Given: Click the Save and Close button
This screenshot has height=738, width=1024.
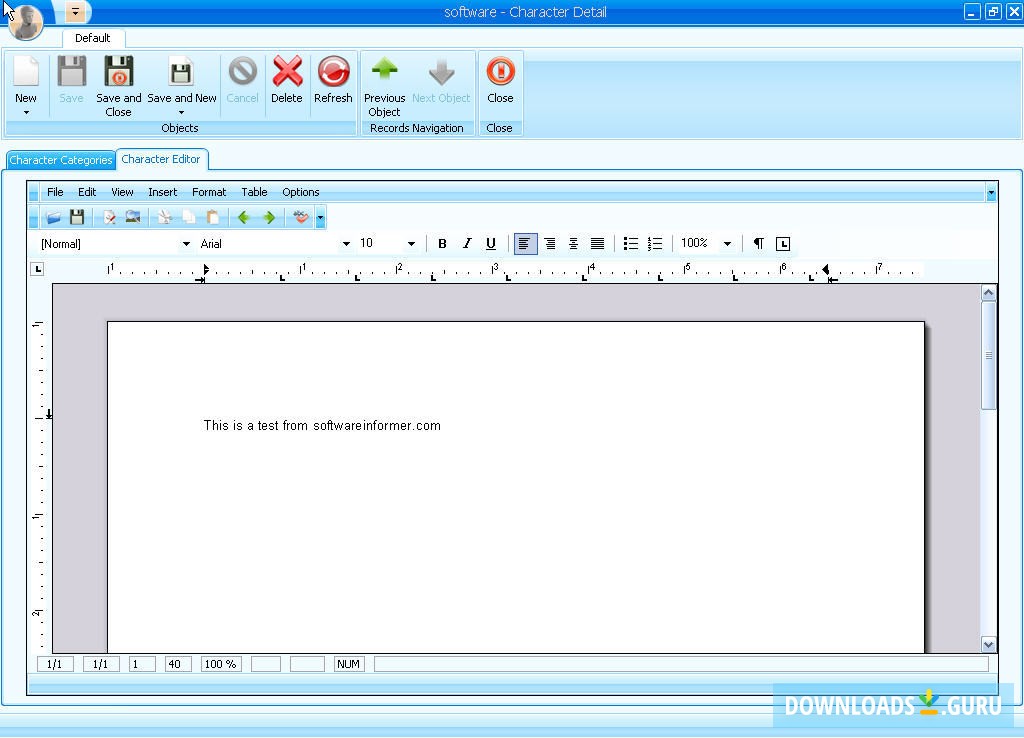Looking at the screenshot, I should [x=118, y=86].
